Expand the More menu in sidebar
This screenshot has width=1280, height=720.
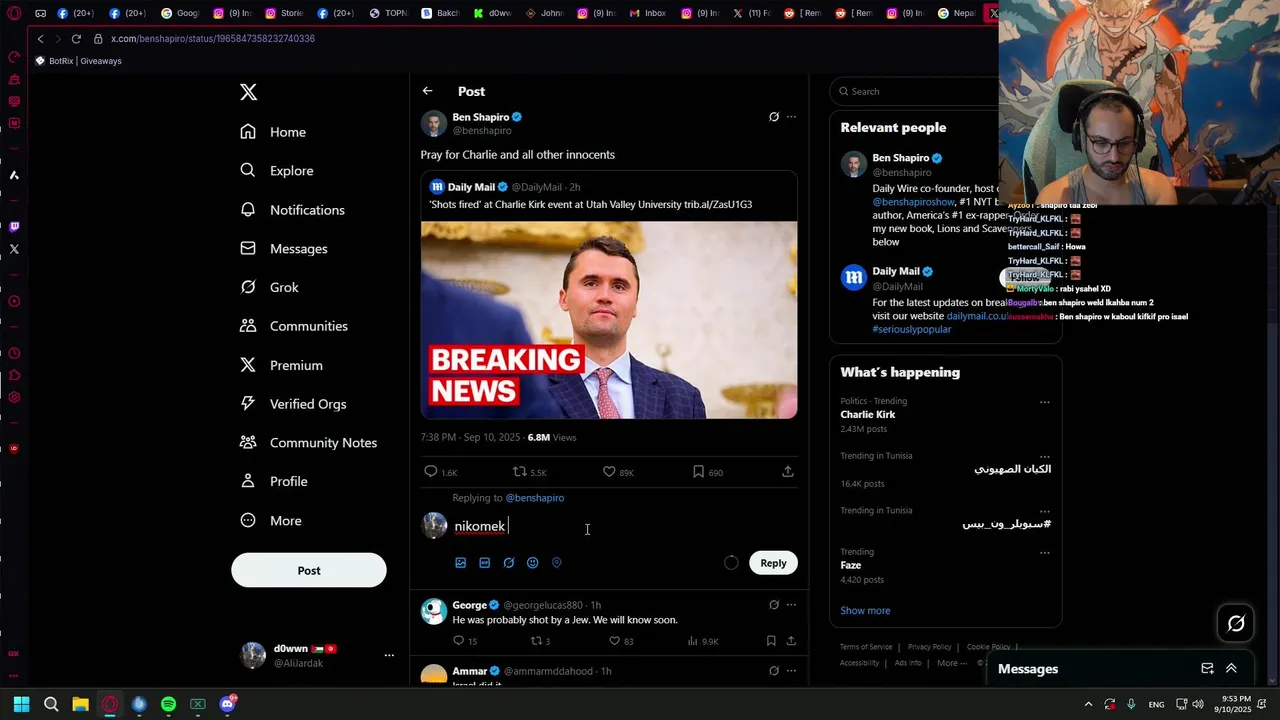pos(270,521)
